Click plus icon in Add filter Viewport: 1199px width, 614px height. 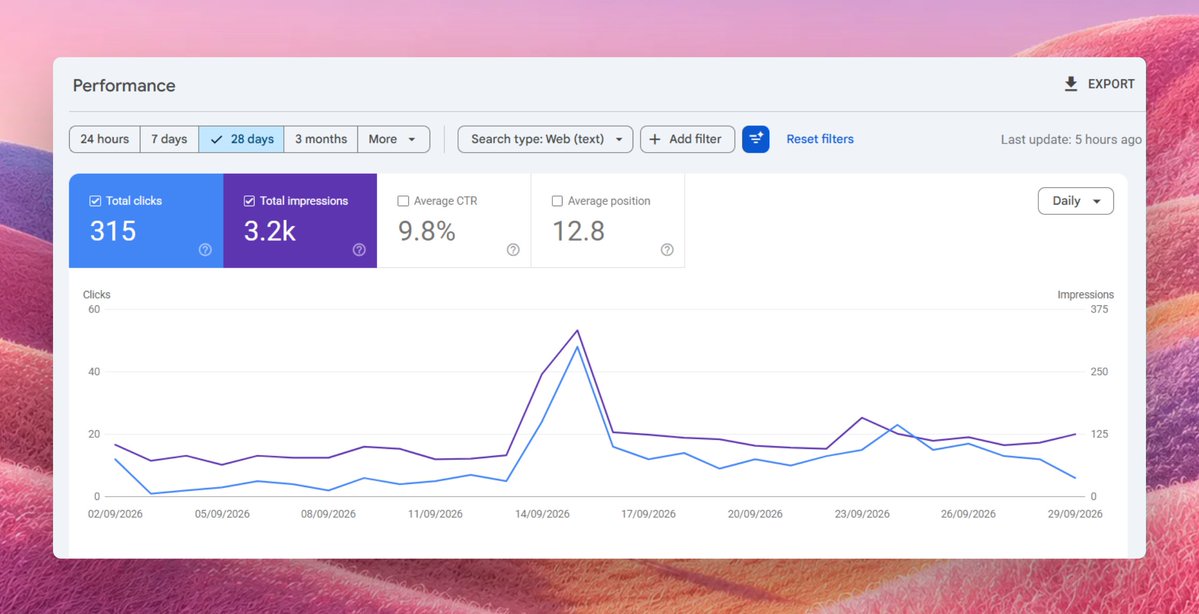tap(655, 139)
